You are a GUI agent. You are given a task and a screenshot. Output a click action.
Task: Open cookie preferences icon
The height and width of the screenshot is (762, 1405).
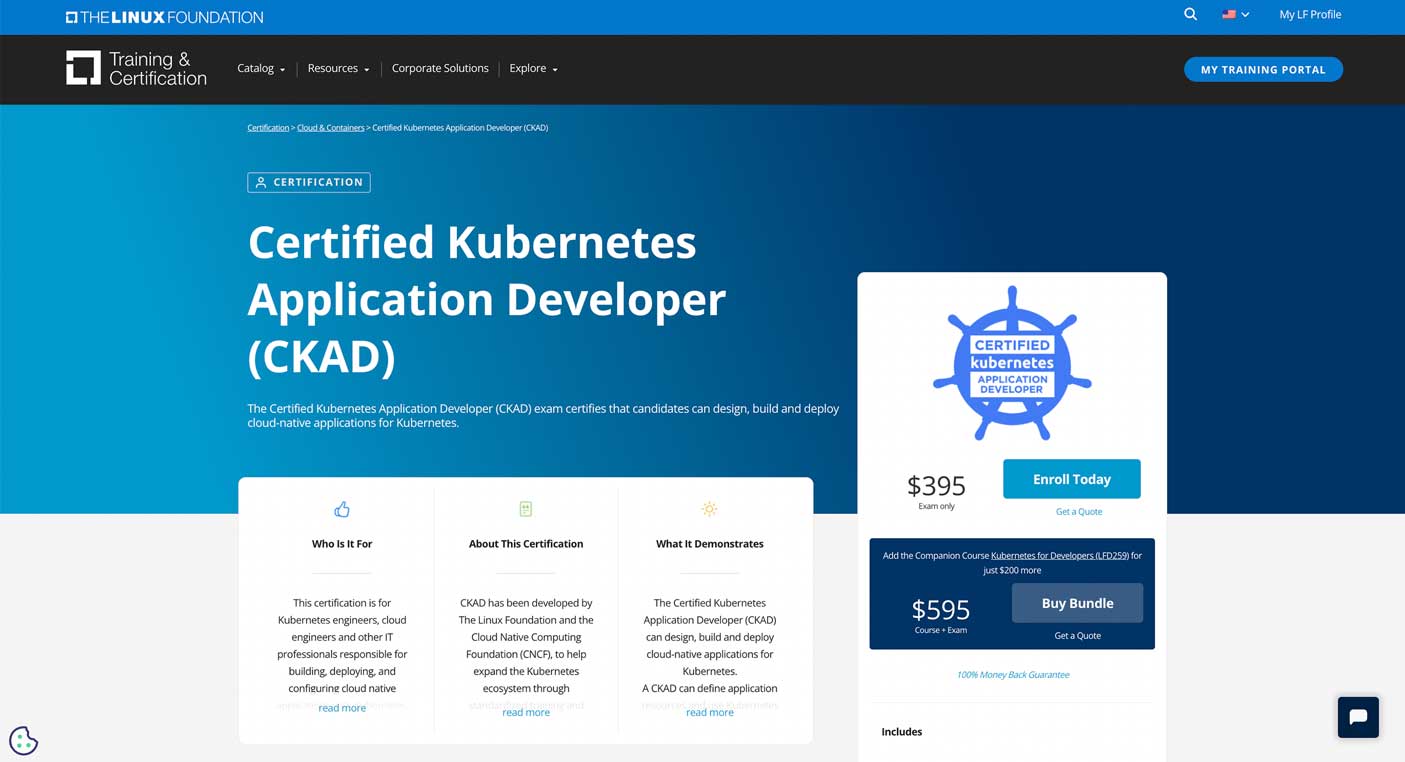(23, 741)
